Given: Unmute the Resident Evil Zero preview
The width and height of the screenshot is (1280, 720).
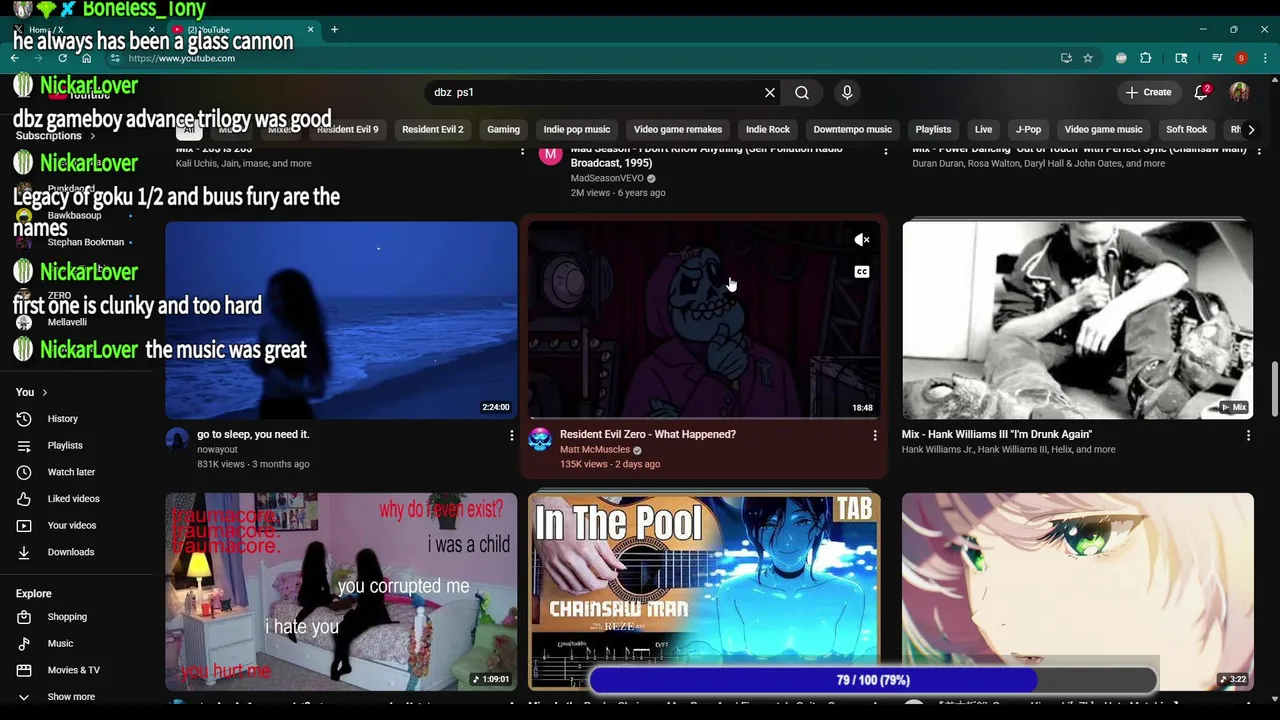Looking at the screenshot, I should pos(862,240).
